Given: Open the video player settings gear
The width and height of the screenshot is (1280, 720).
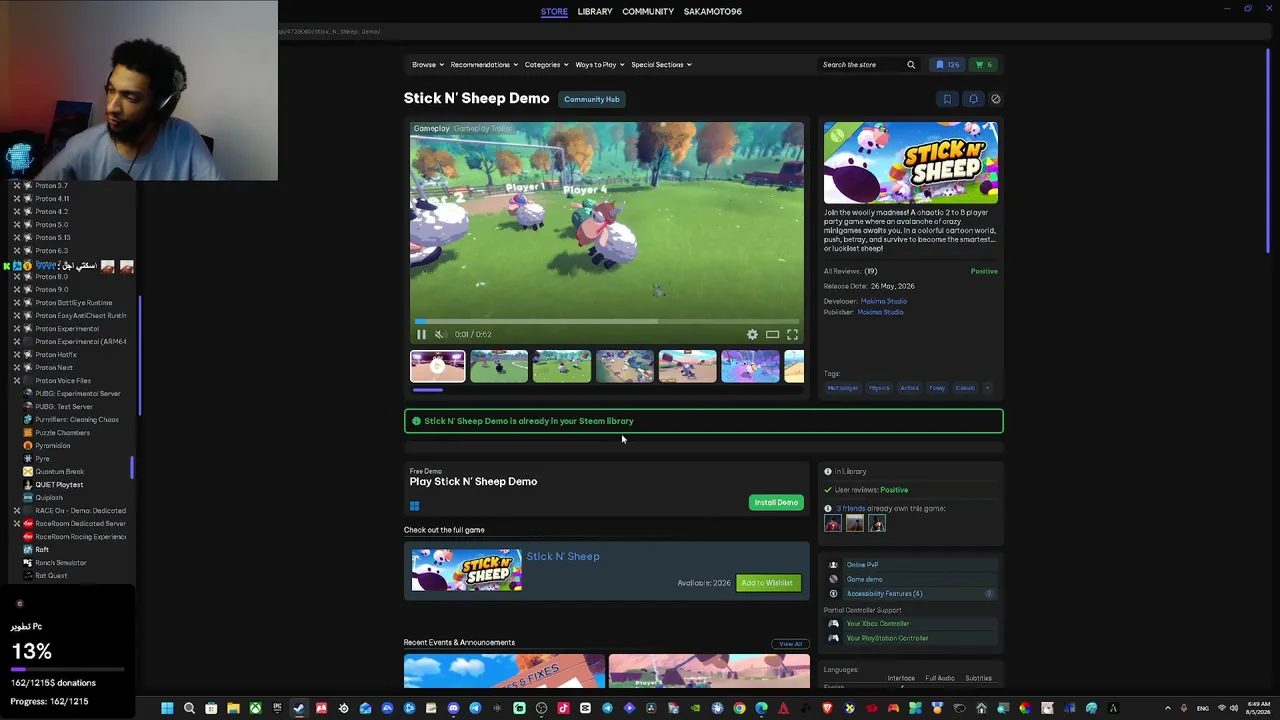Looking at the screenshot, I should tap(752, 335).
